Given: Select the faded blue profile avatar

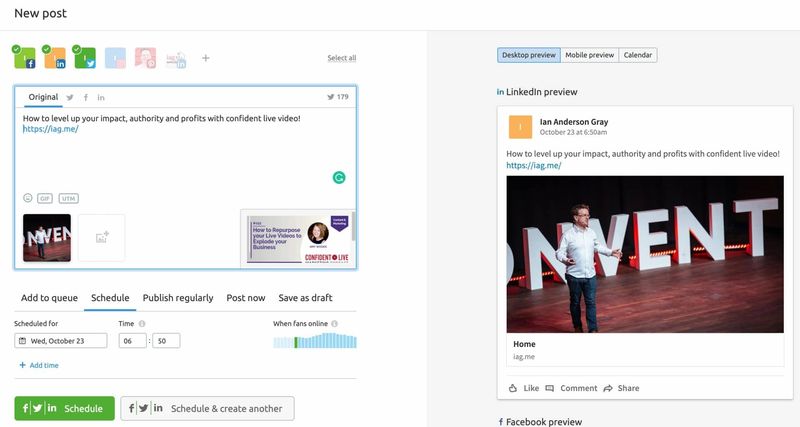Looking at the screenshot, I should (115, 58).
